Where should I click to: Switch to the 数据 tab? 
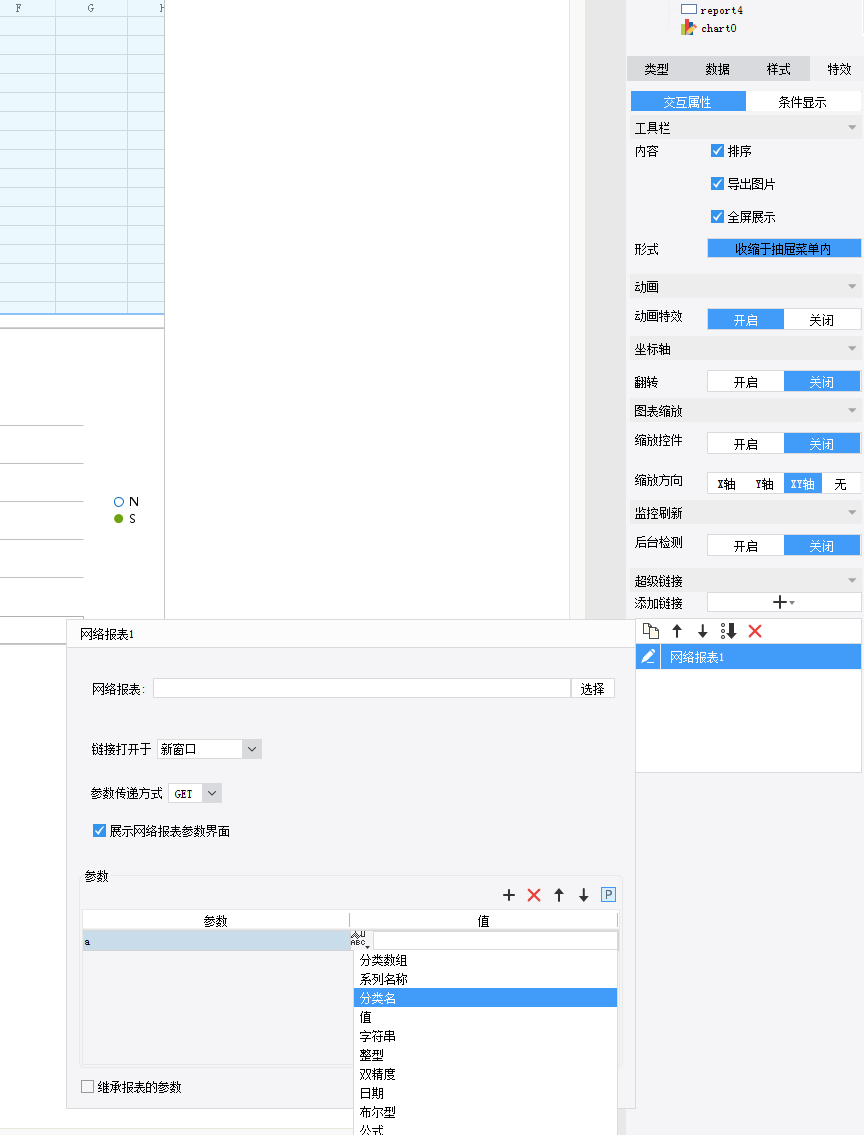717,69
